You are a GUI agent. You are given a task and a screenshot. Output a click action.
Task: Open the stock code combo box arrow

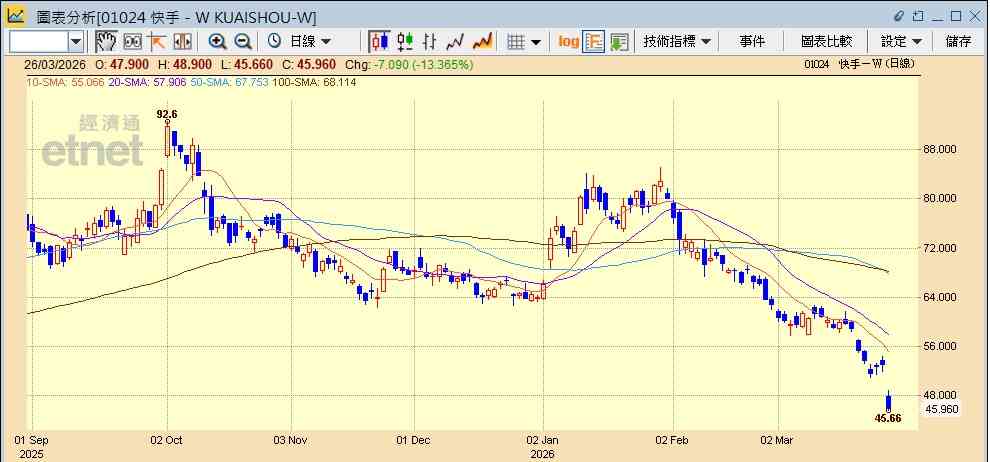(76, 42)
